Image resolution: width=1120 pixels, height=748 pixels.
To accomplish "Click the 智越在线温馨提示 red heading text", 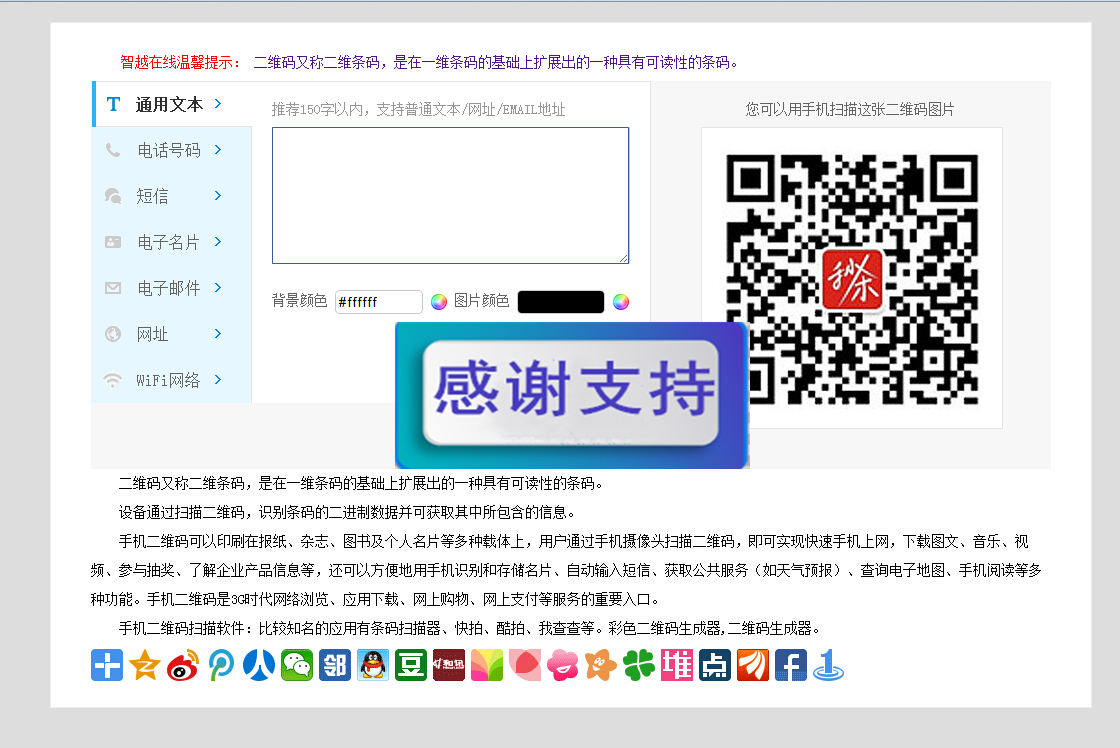I will (181, 62).
